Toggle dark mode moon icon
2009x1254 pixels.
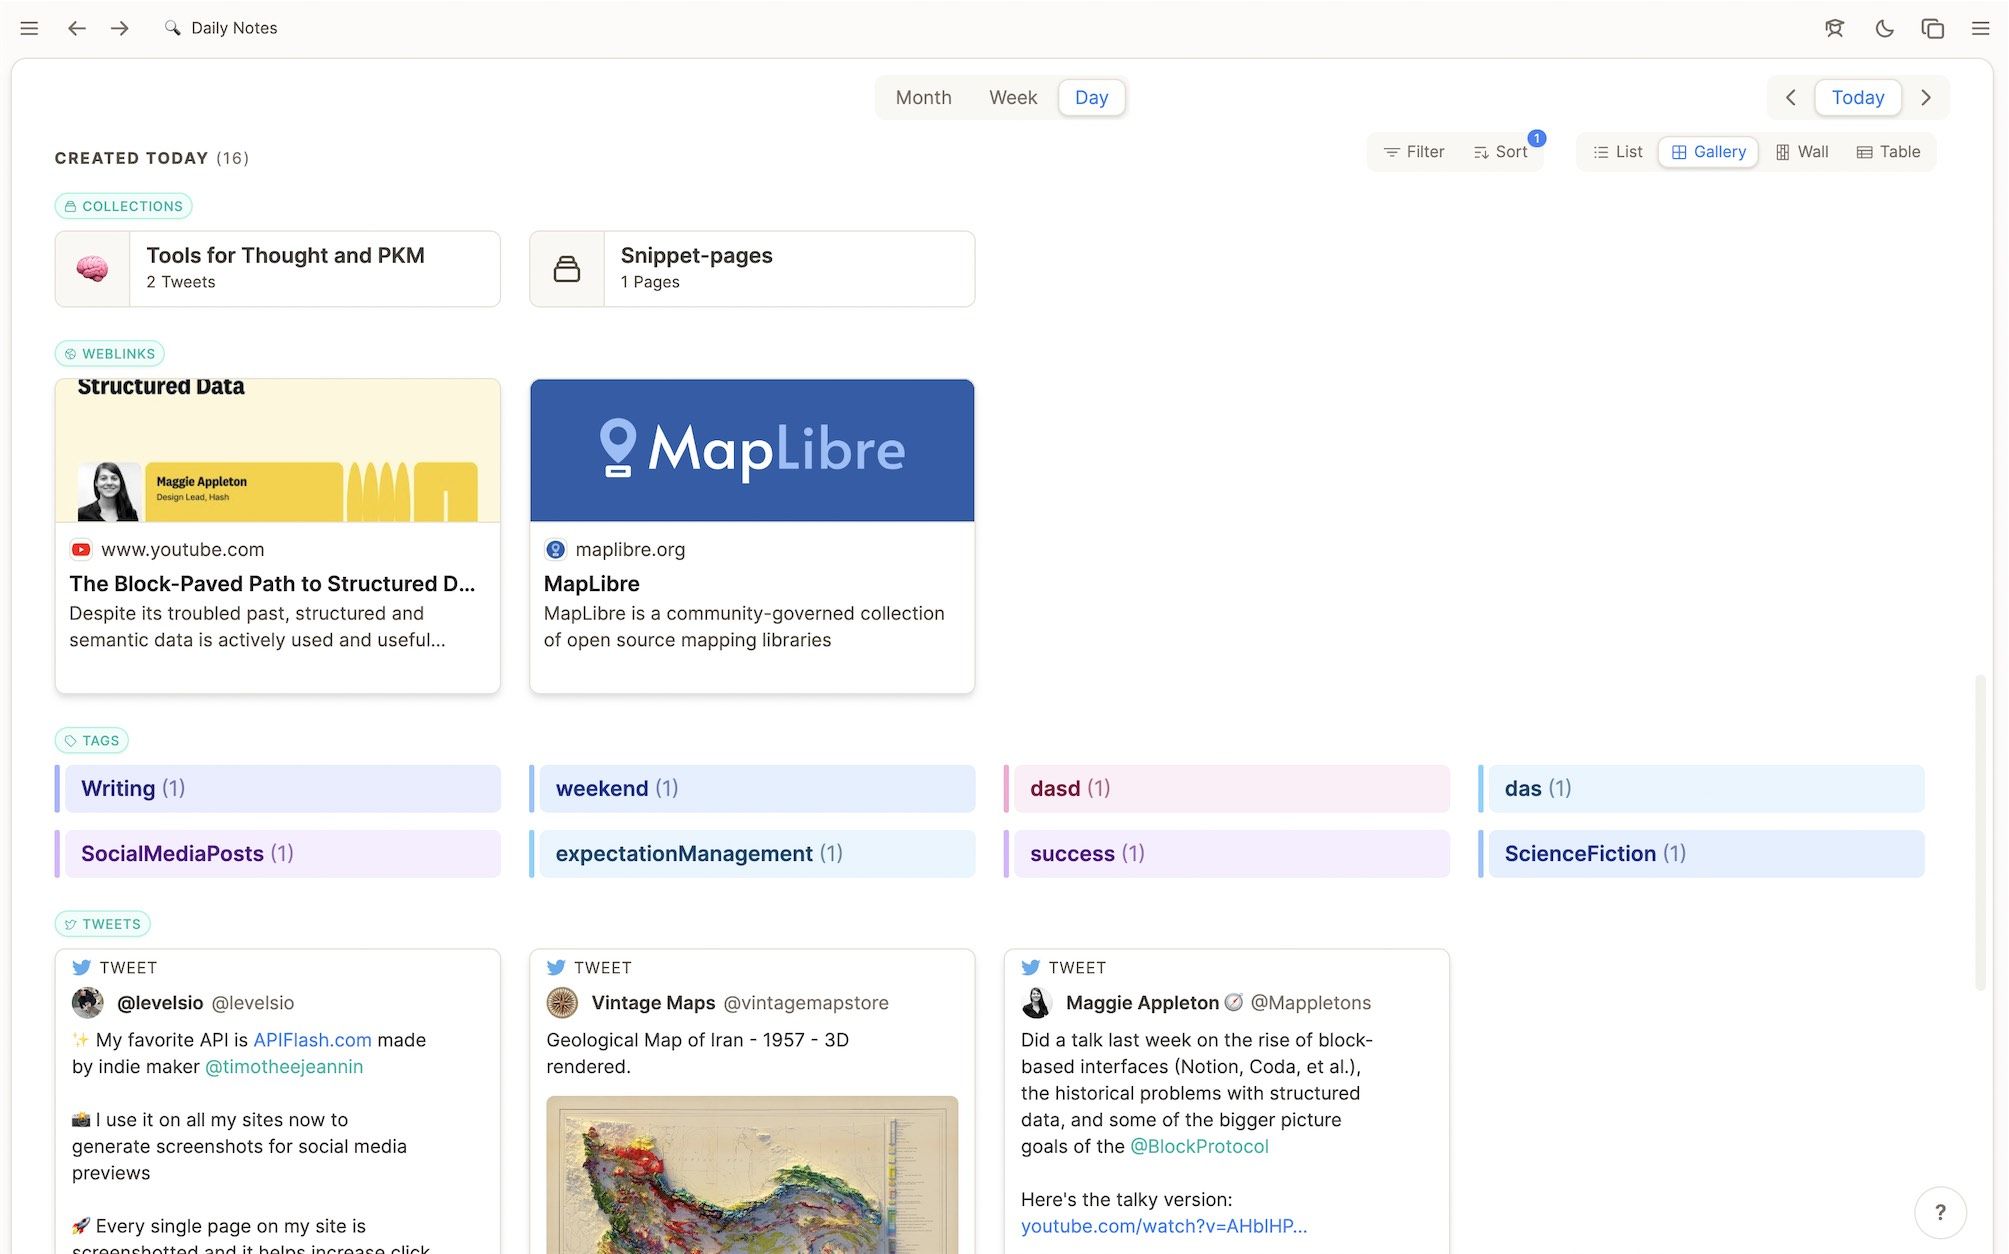point(1884,28)
